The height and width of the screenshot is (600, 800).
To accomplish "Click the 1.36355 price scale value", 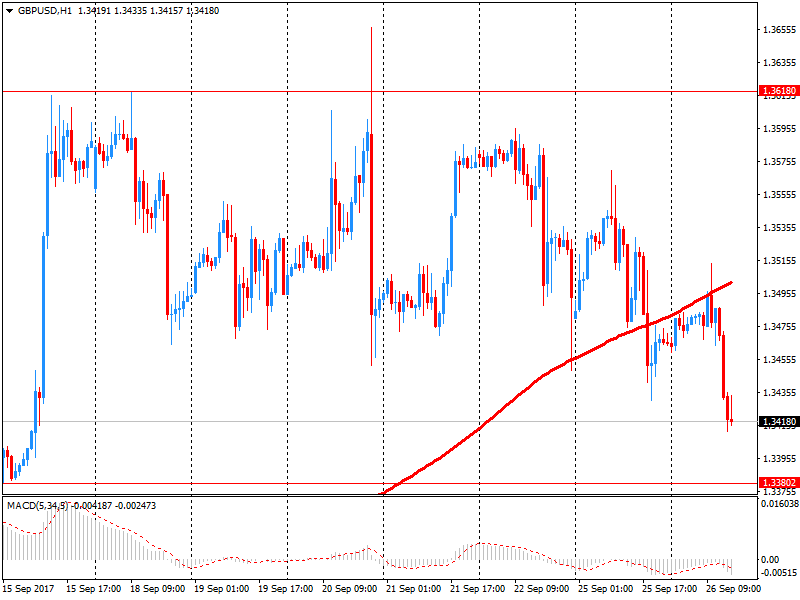I will click(779, 63).
